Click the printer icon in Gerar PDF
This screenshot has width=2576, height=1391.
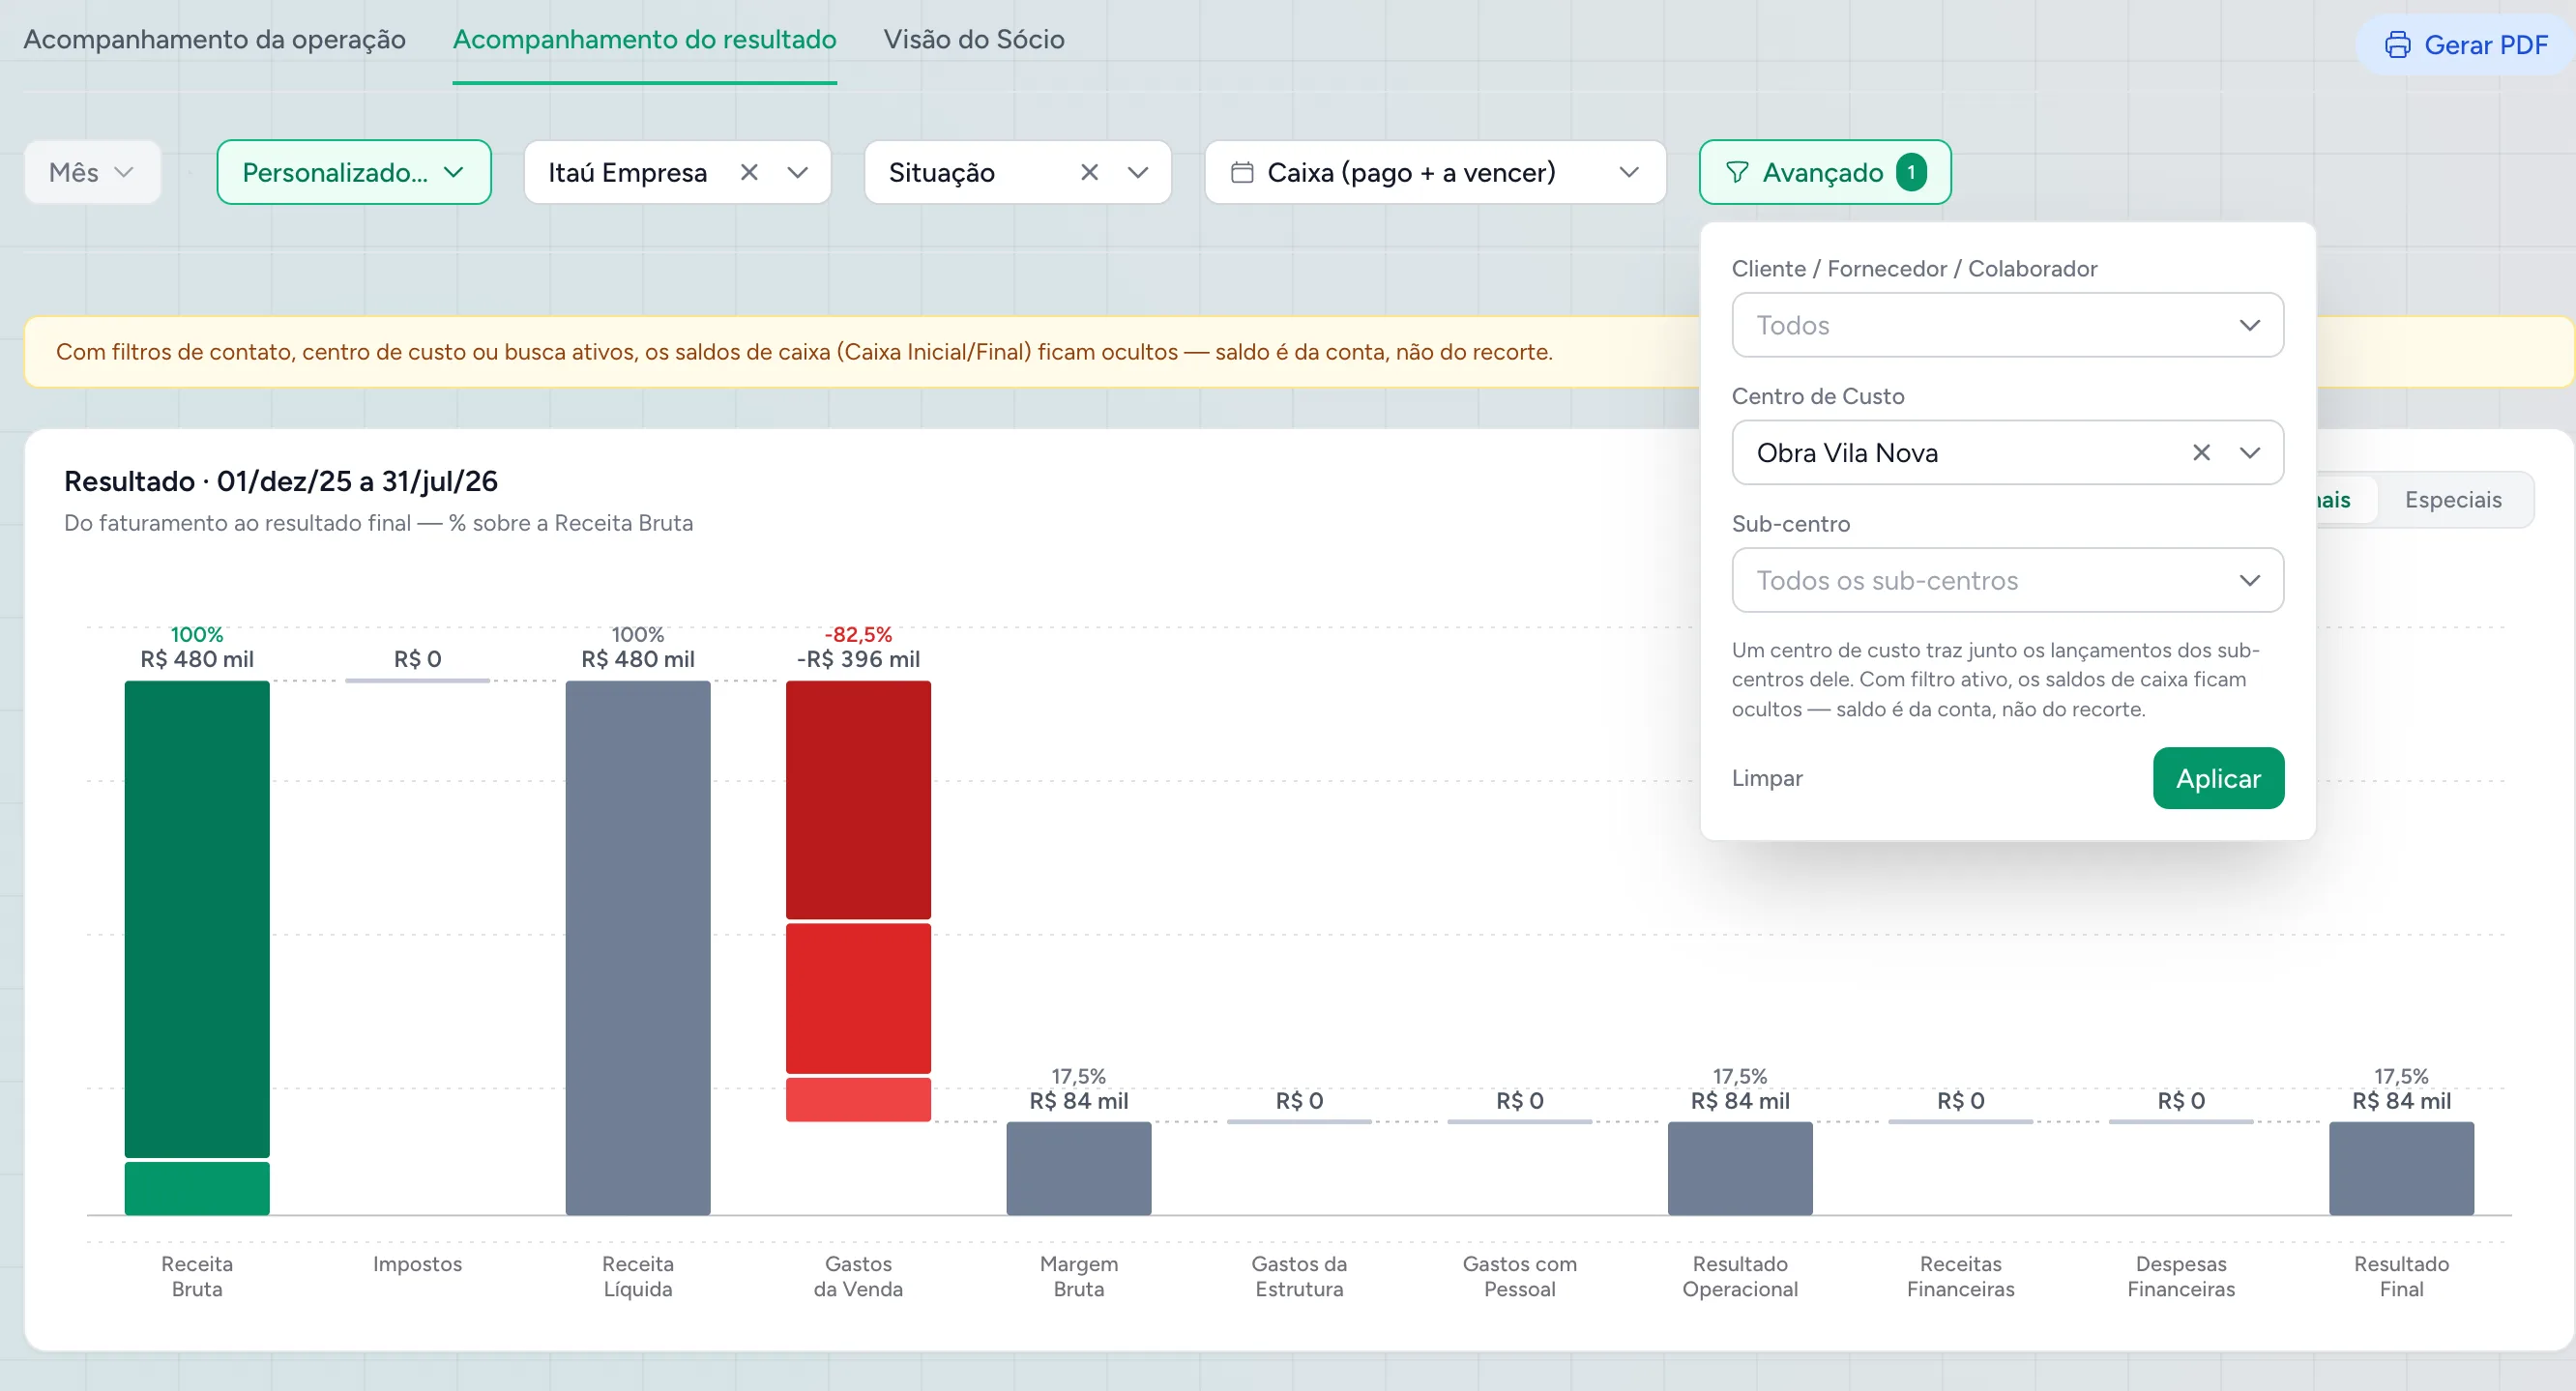(x=2397, y=45)
